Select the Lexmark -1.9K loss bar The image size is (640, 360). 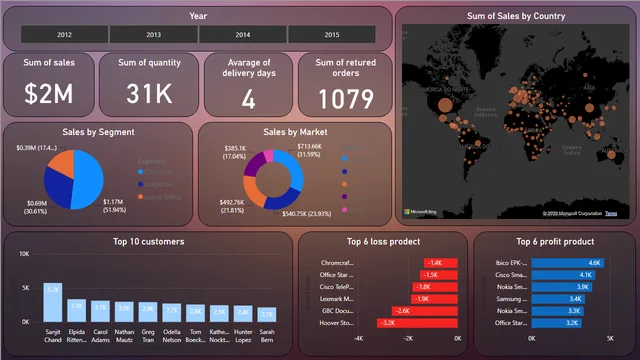pos(434,299)
